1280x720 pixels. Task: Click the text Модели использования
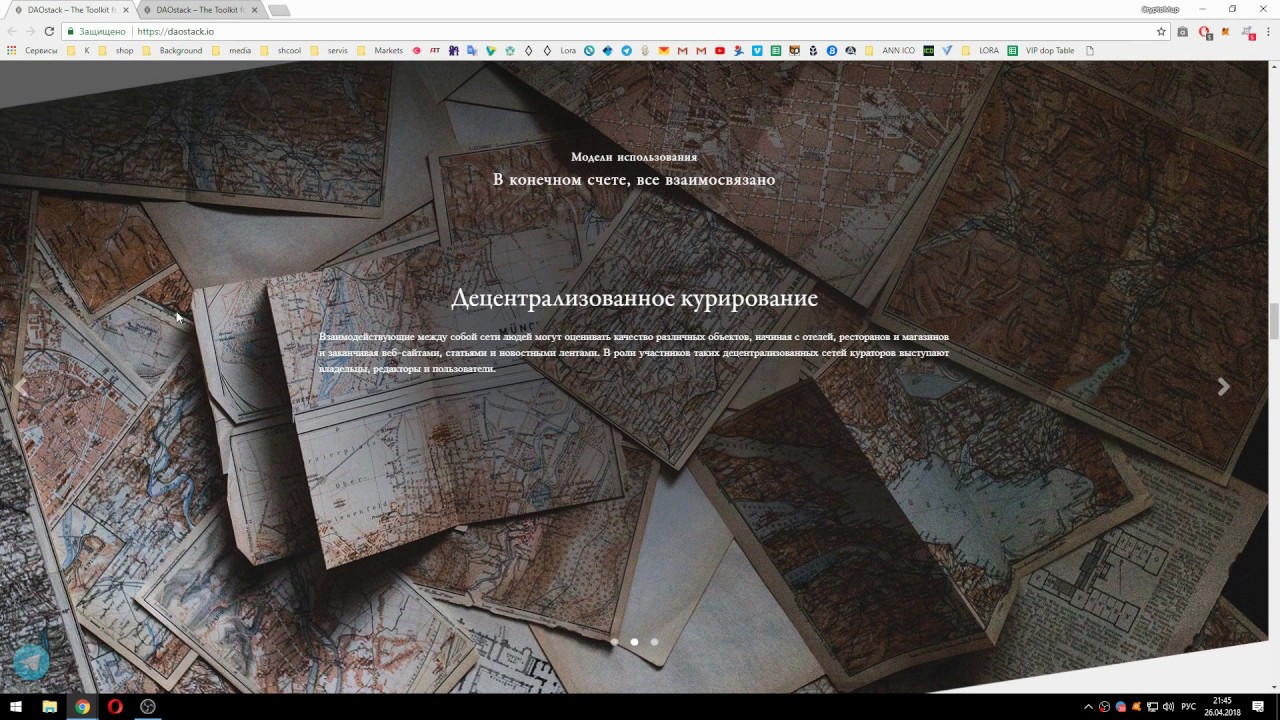634,157
